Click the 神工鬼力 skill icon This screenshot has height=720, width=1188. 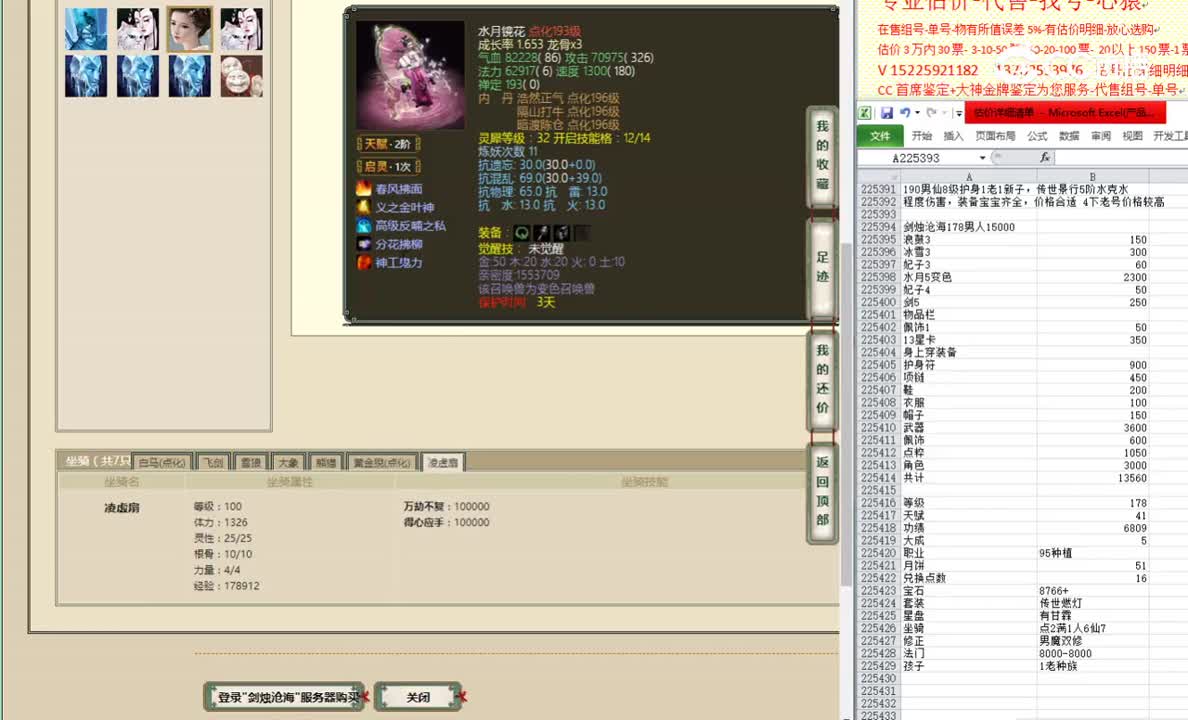[364, 262]
